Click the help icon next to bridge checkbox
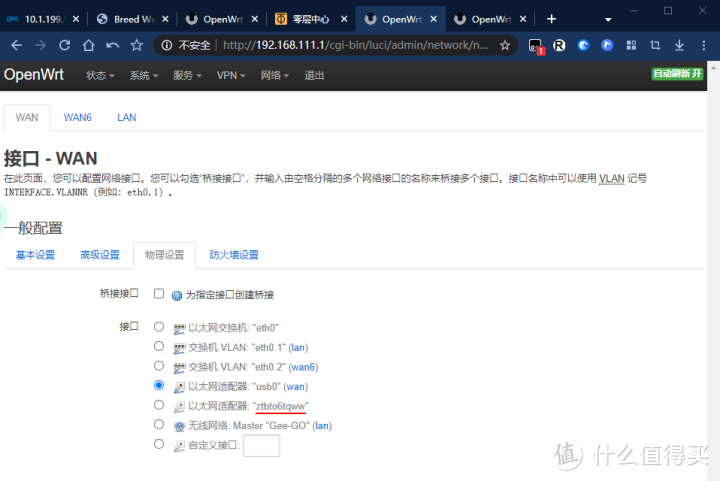The height and width of the screenshot is (481, 720). pyautogui.click(x=177, y=296)
